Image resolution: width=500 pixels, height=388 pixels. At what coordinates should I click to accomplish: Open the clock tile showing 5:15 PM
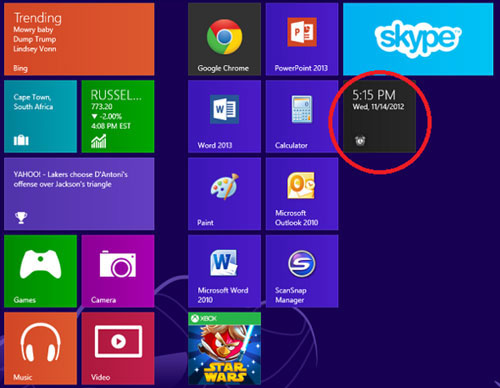[x=379, y=116]
